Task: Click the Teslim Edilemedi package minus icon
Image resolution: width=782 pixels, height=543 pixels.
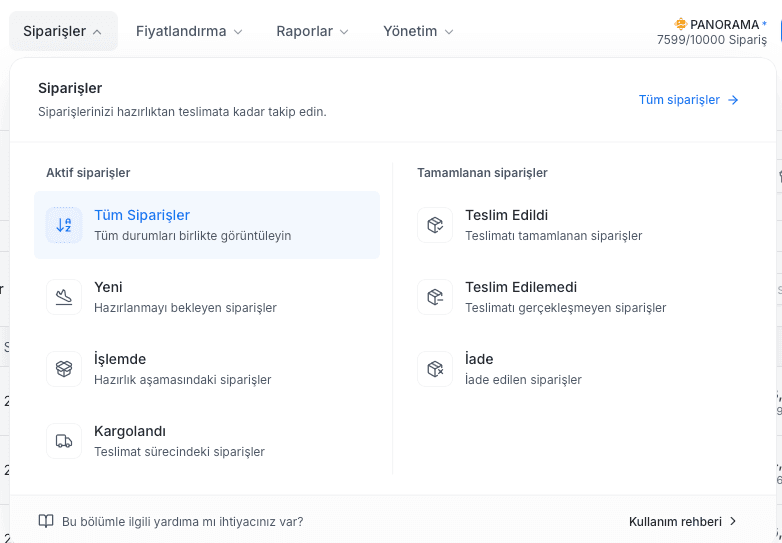Action: (x=435, y=297)
